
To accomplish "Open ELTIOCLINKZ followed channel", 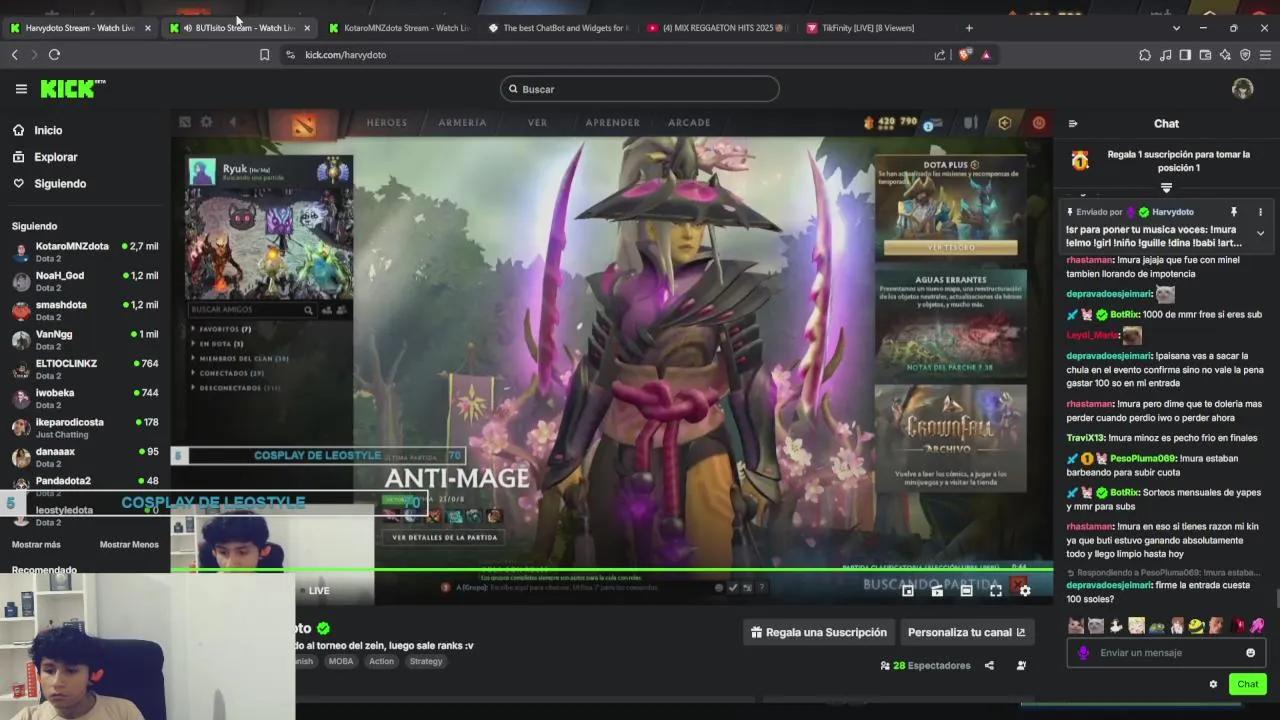I will coord(85,369).
